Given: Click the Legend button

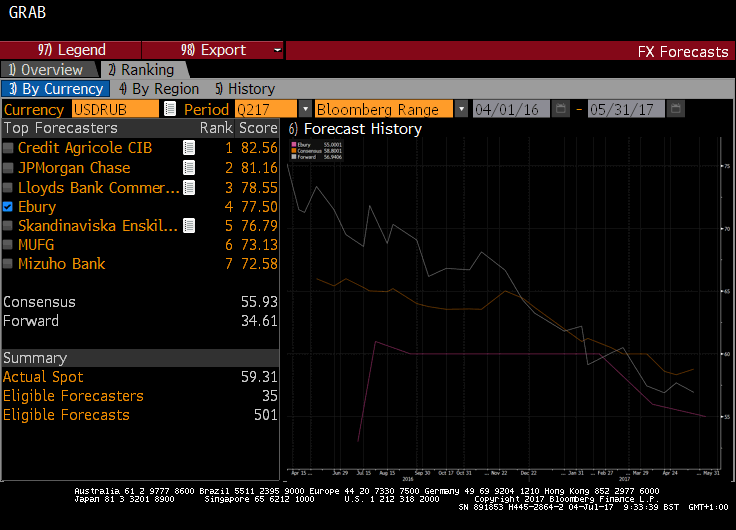Looking at the screenshot, I should click(71, 50).
